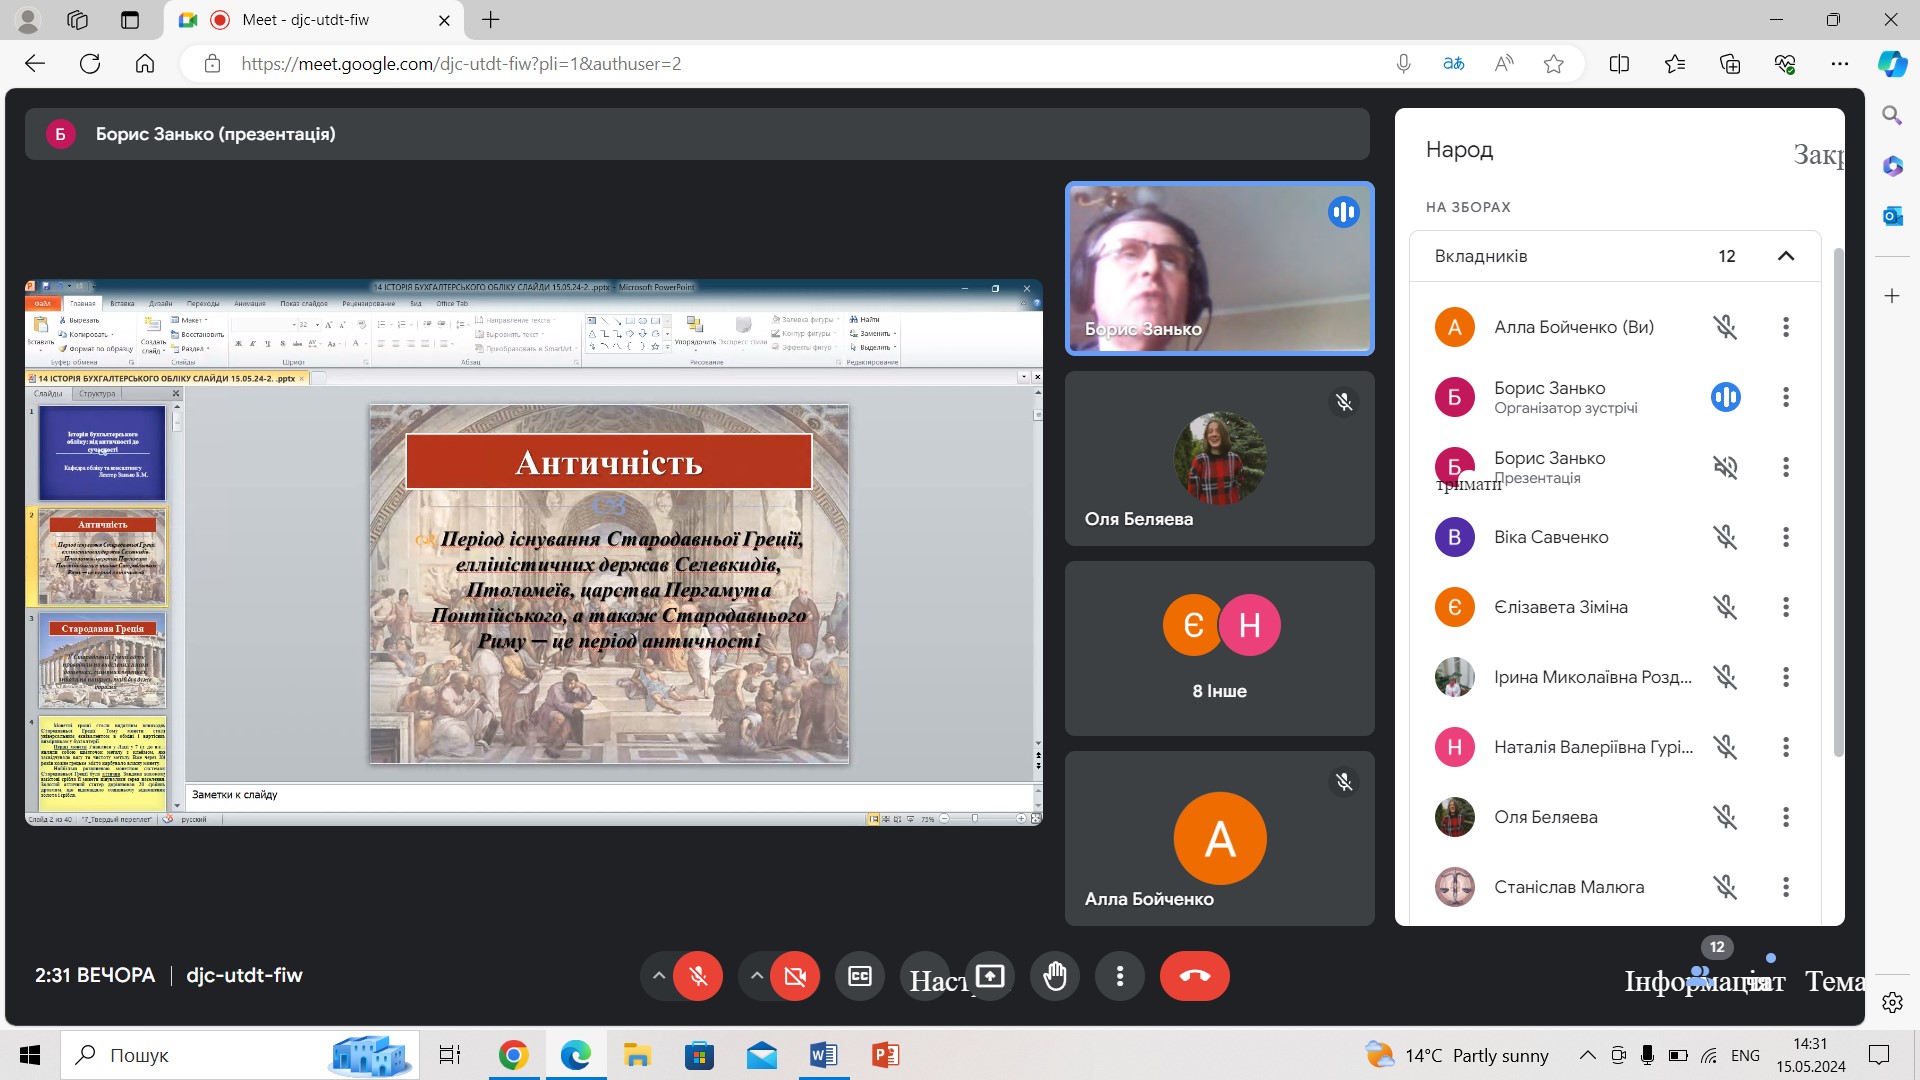Viewport: 1920px width, 1080px height.
Task: Expand video settings arrow beside camera
Action: pos(757,976)
